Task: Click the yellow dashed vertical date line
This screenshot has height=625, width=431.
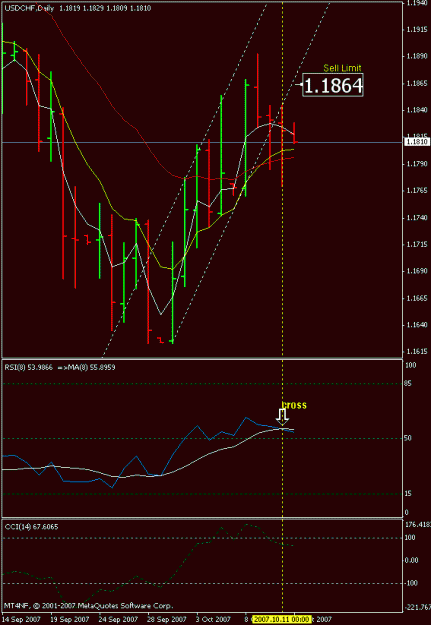Action: pos(283,307)
